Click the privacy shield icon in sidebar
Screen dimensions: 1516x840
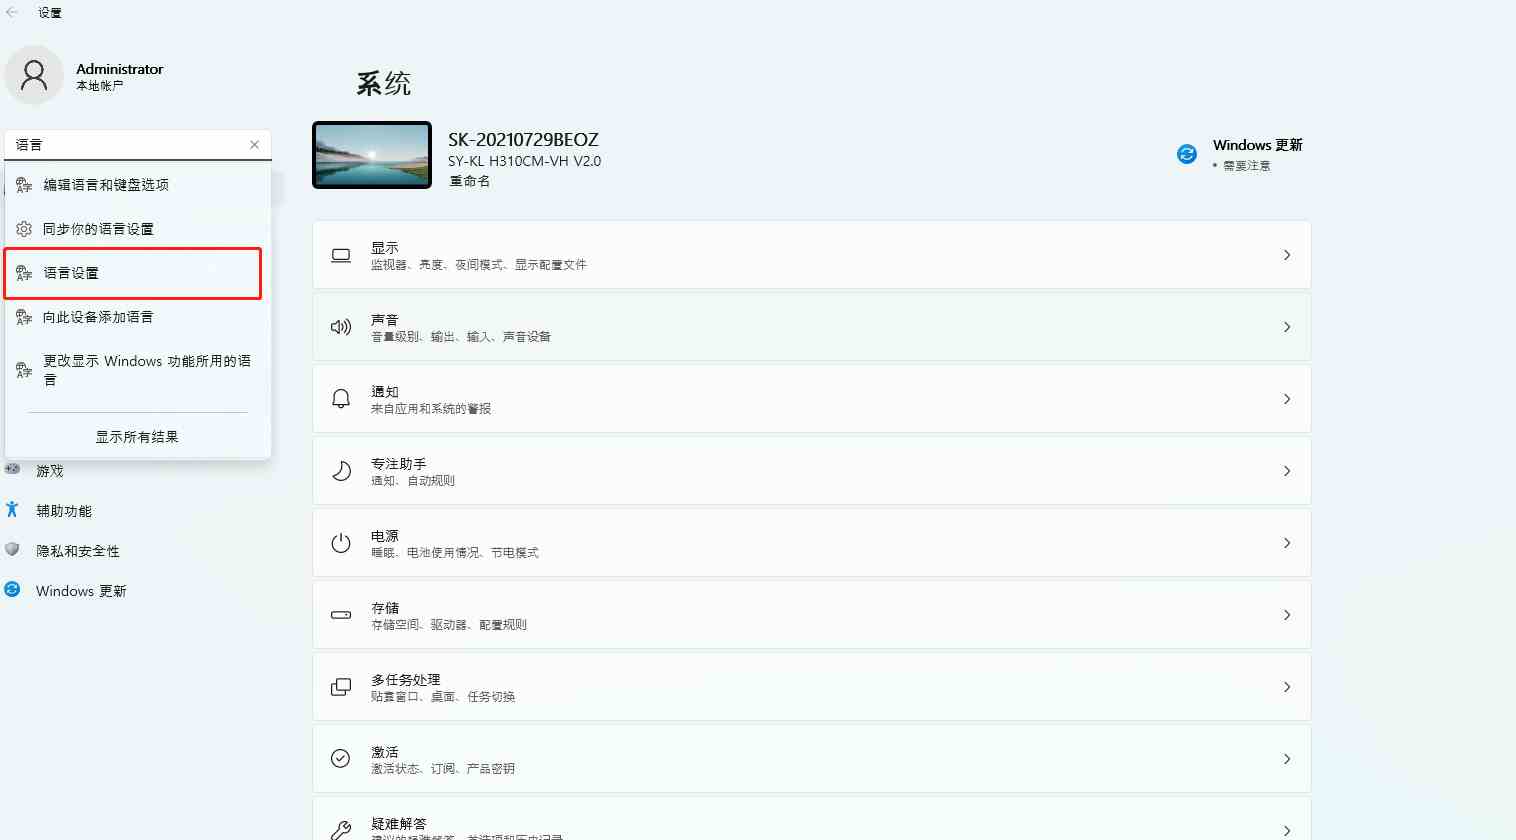[x=12, y=549]
